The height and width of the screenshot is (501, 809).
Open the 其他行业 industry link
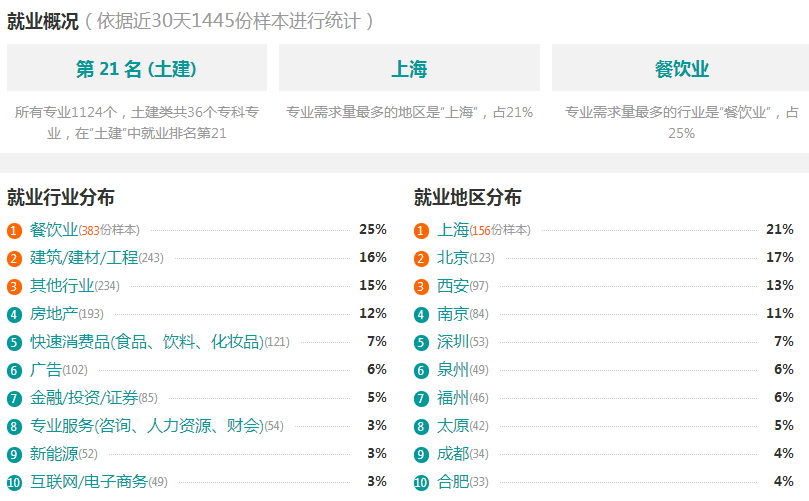point(62,285)
